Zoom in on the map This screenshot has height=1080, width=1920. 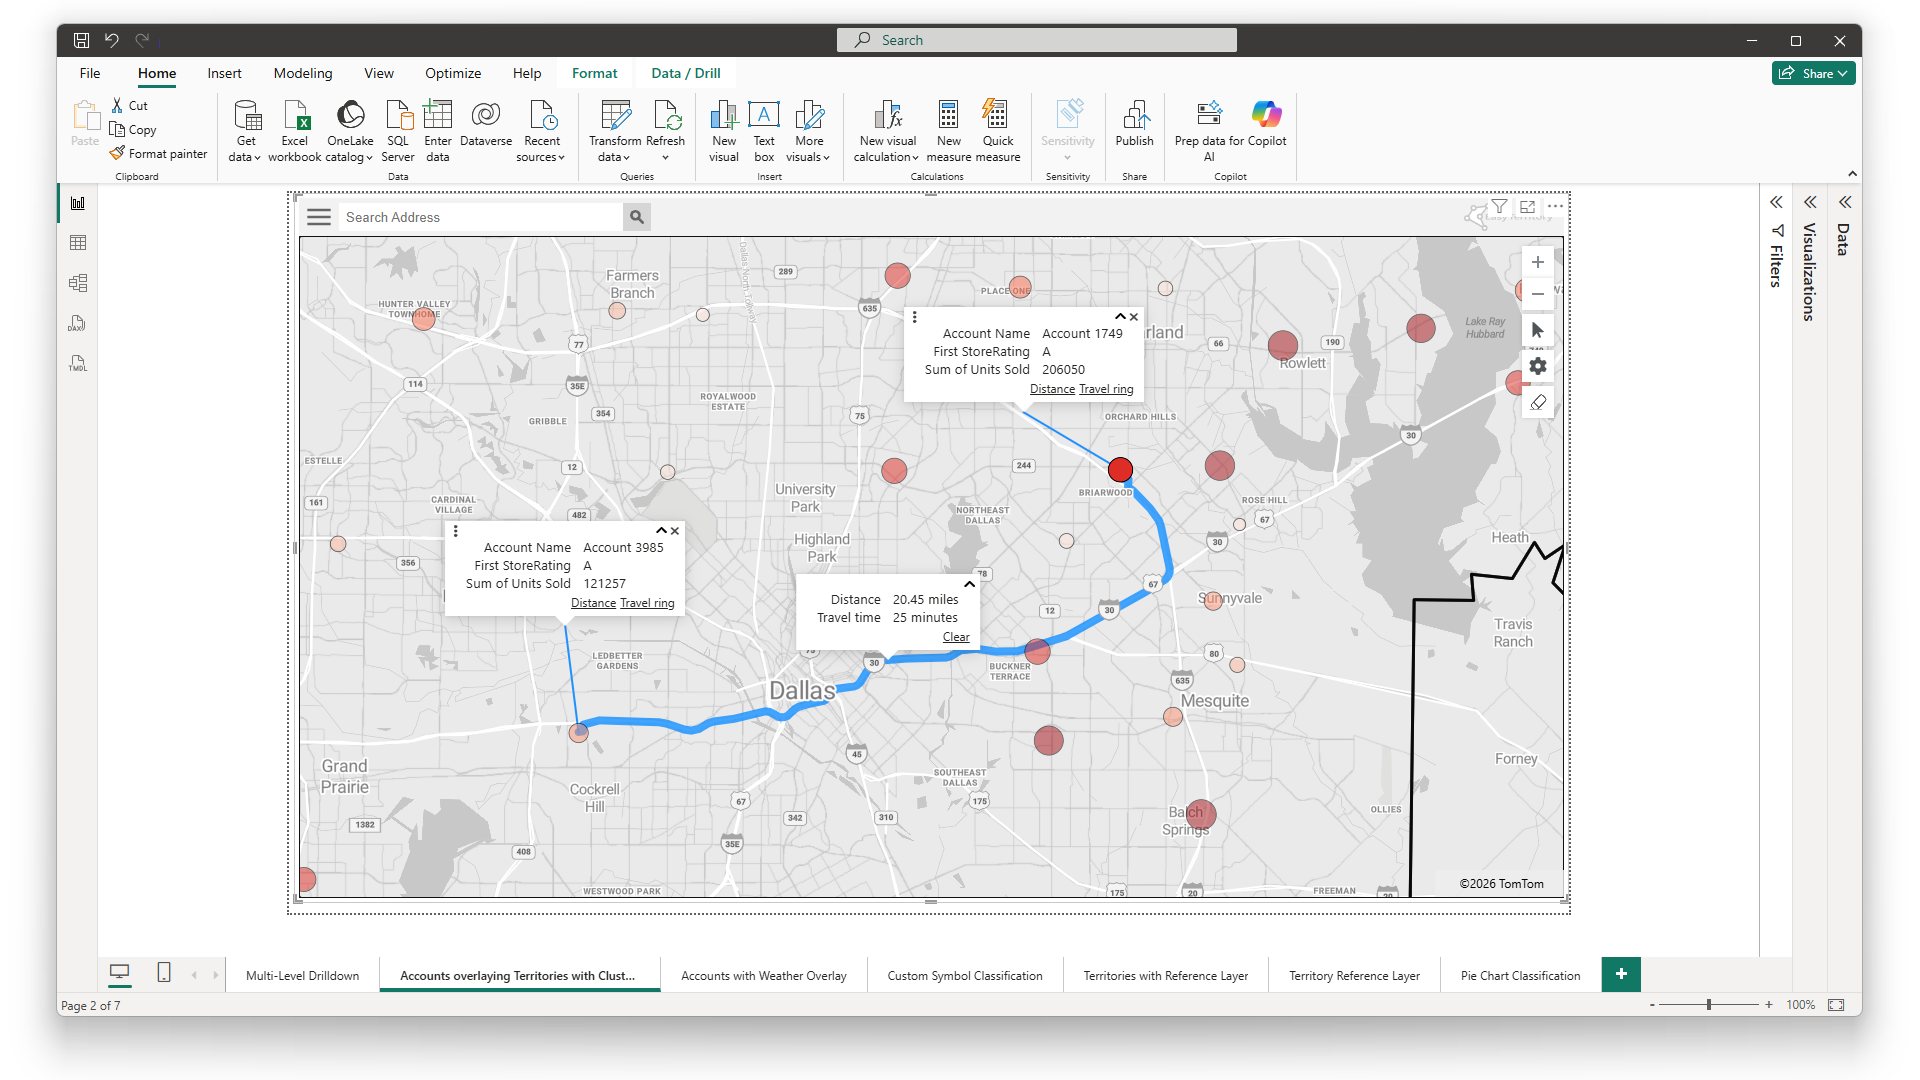1538,262
